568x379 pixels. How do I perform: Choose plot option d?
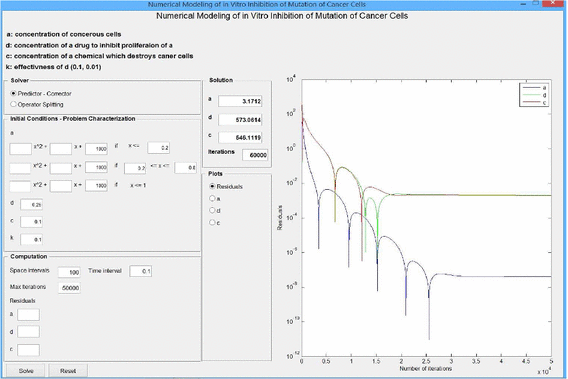click(215, 211)
